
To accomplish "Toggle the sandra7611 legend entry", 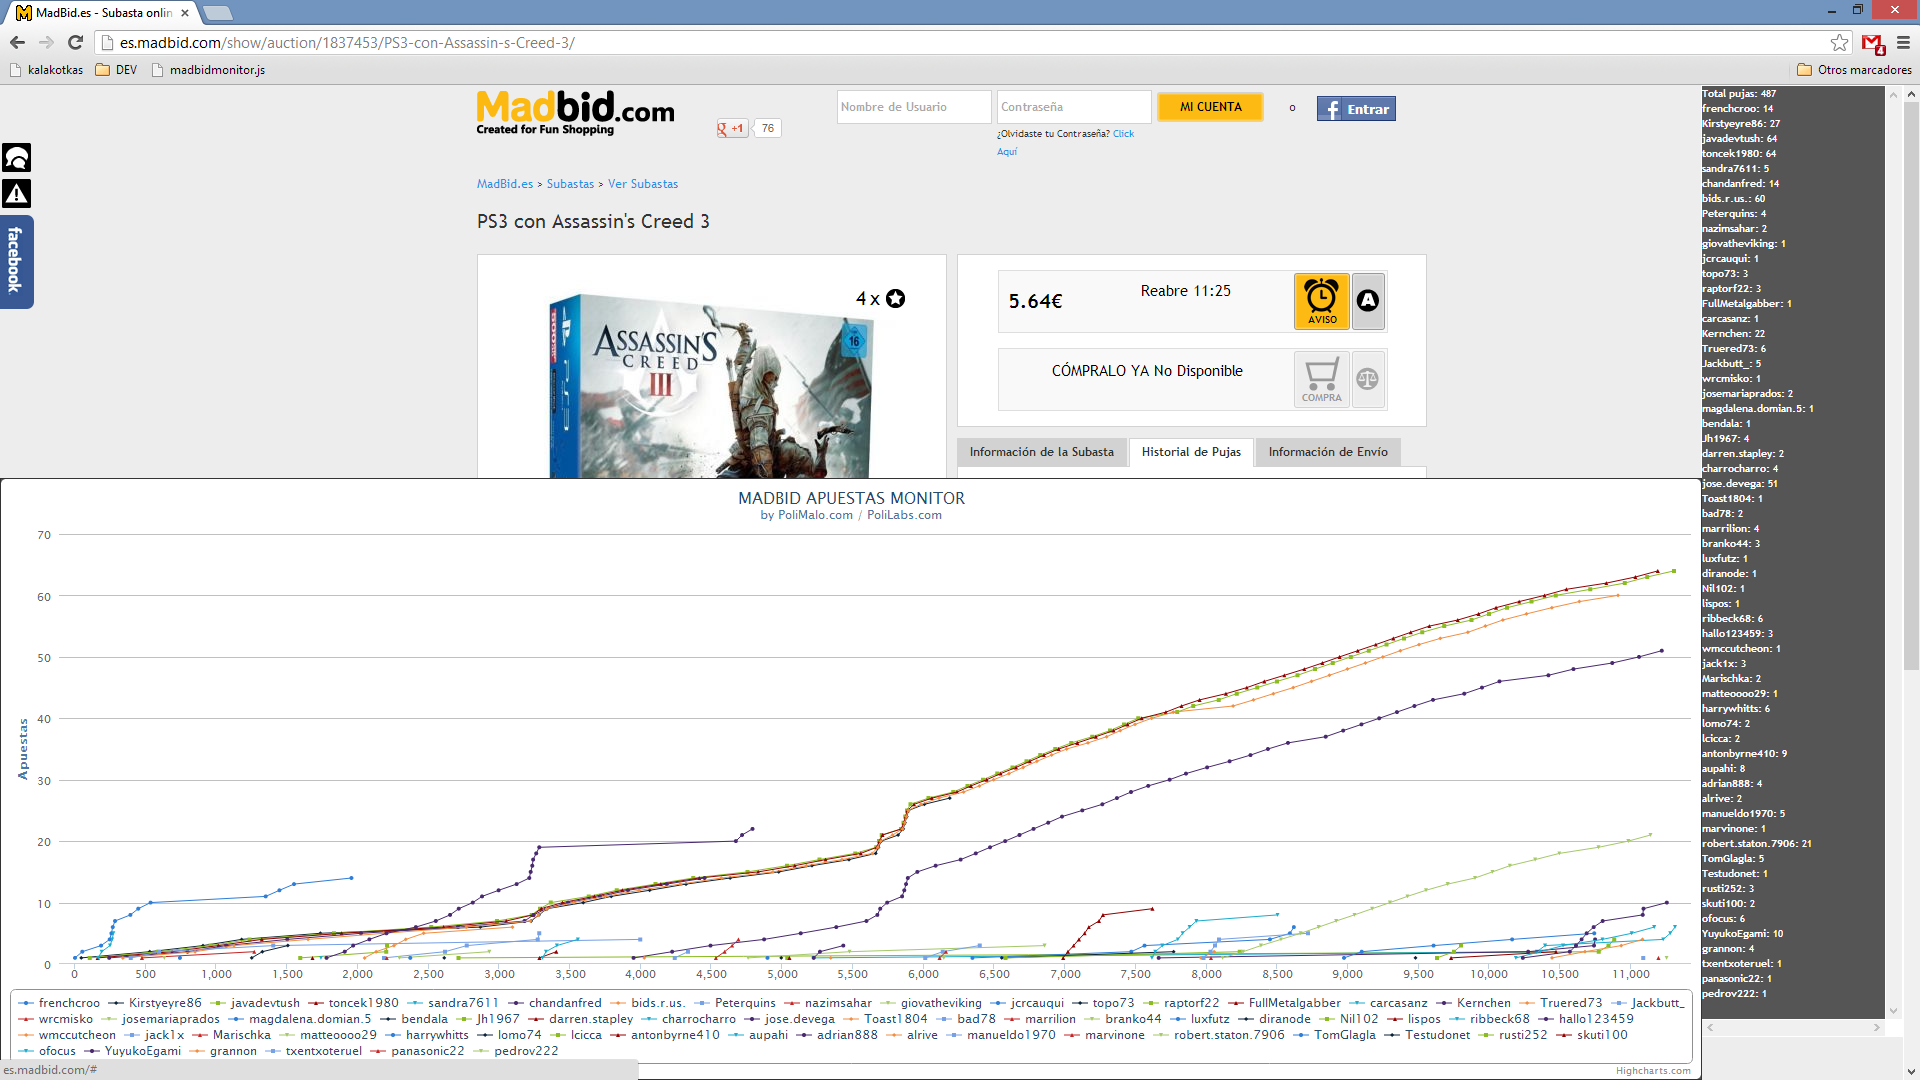I will tap(453, 1003).
